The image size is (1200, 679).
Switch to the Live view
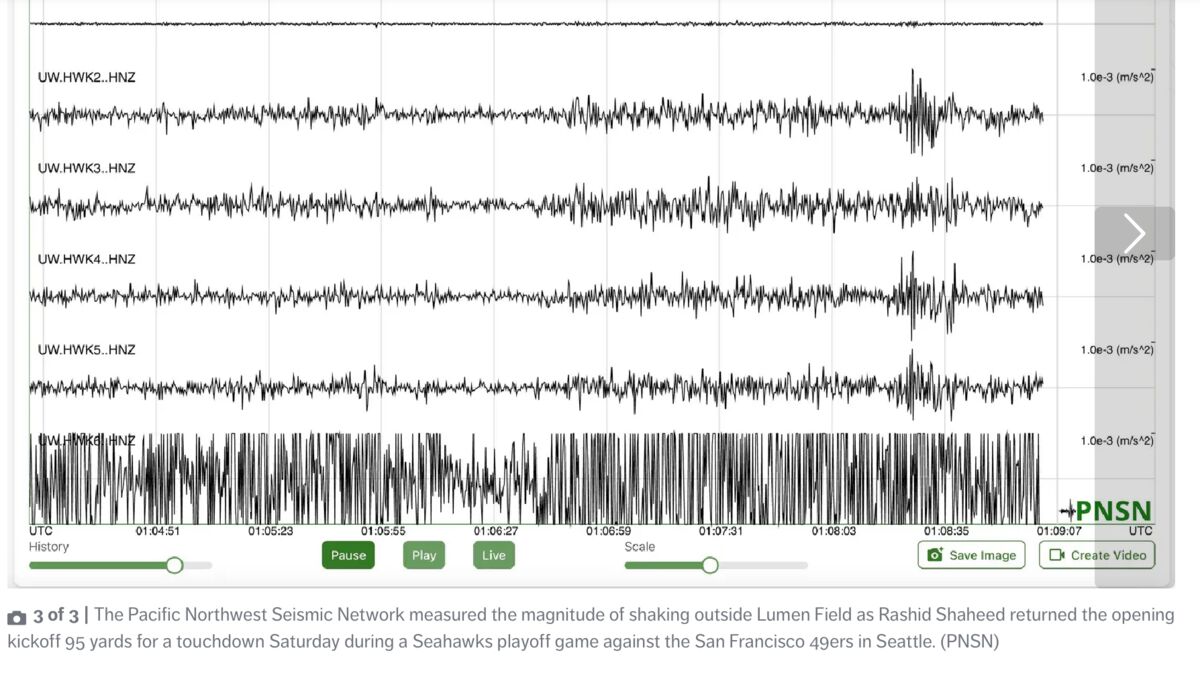494,555
